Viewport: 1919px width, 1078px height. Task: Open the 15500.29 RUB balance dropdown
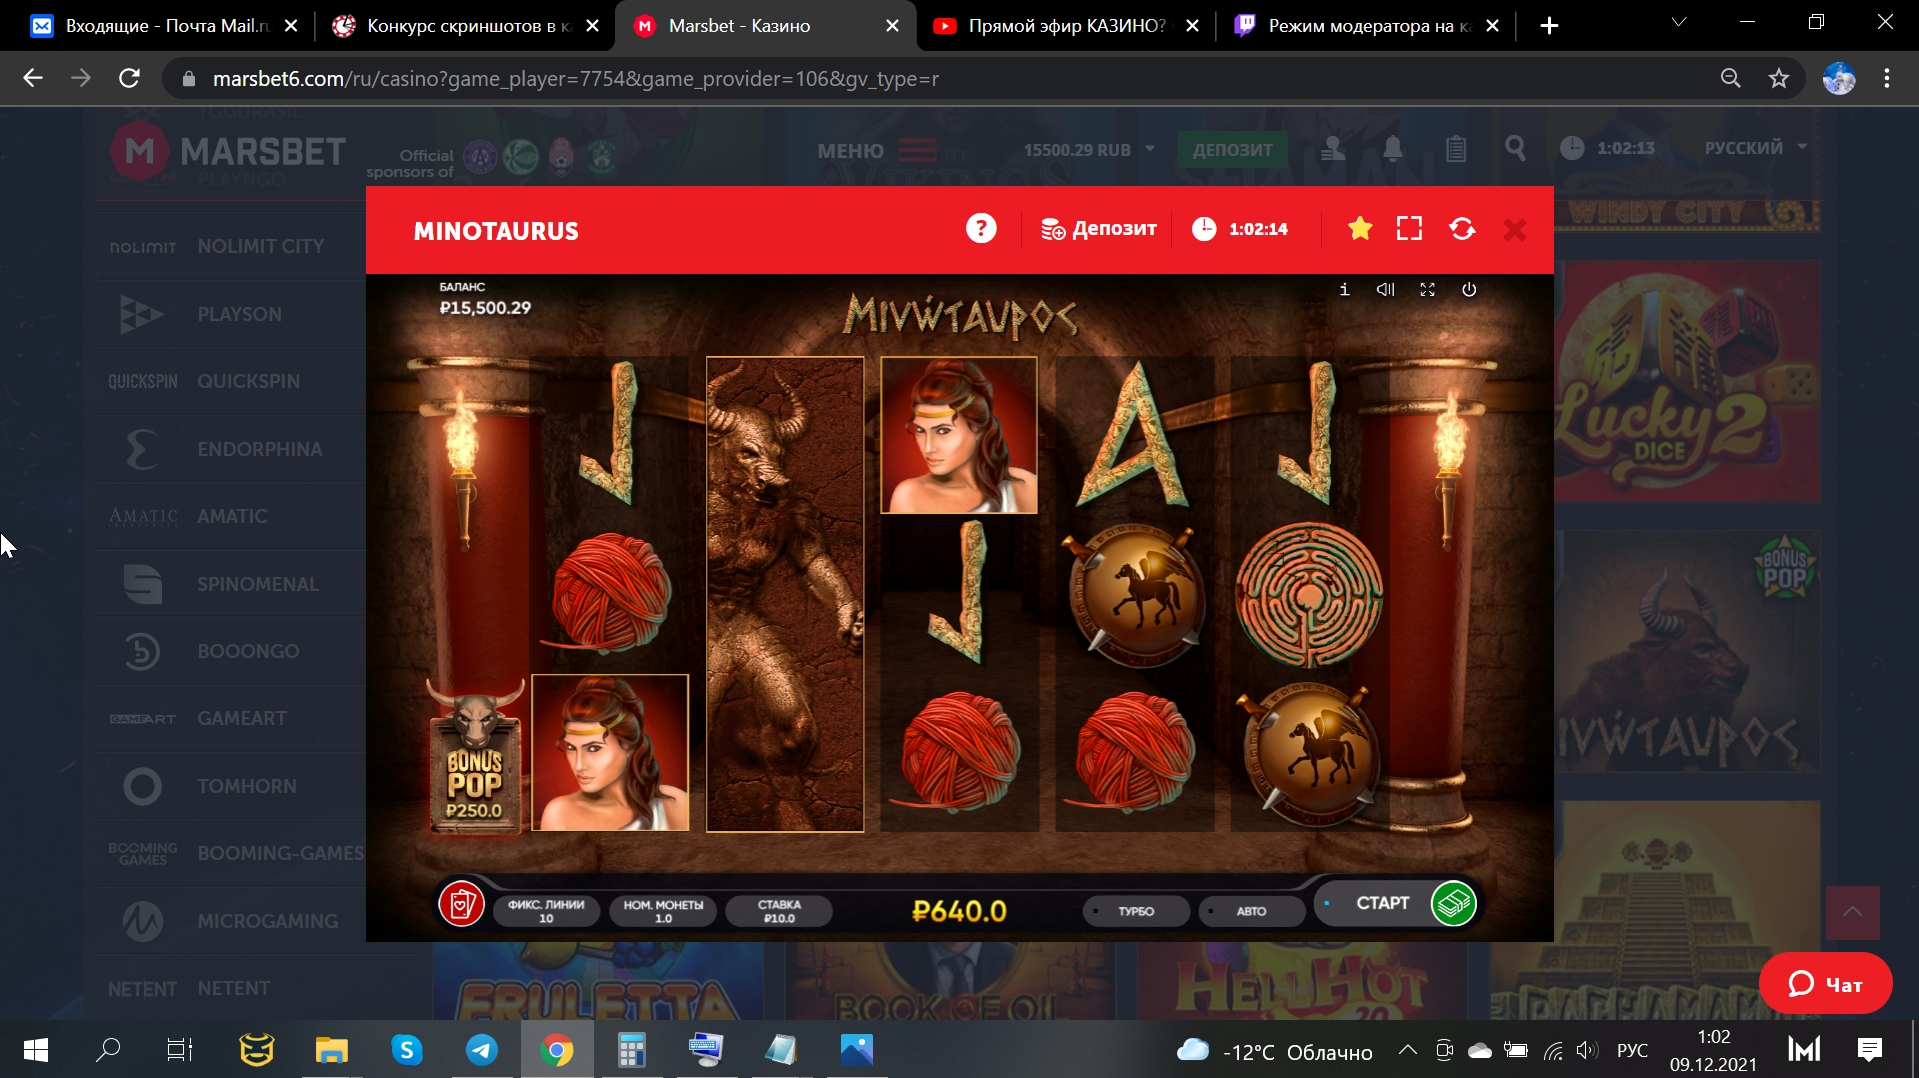(x=1088, y=150)
